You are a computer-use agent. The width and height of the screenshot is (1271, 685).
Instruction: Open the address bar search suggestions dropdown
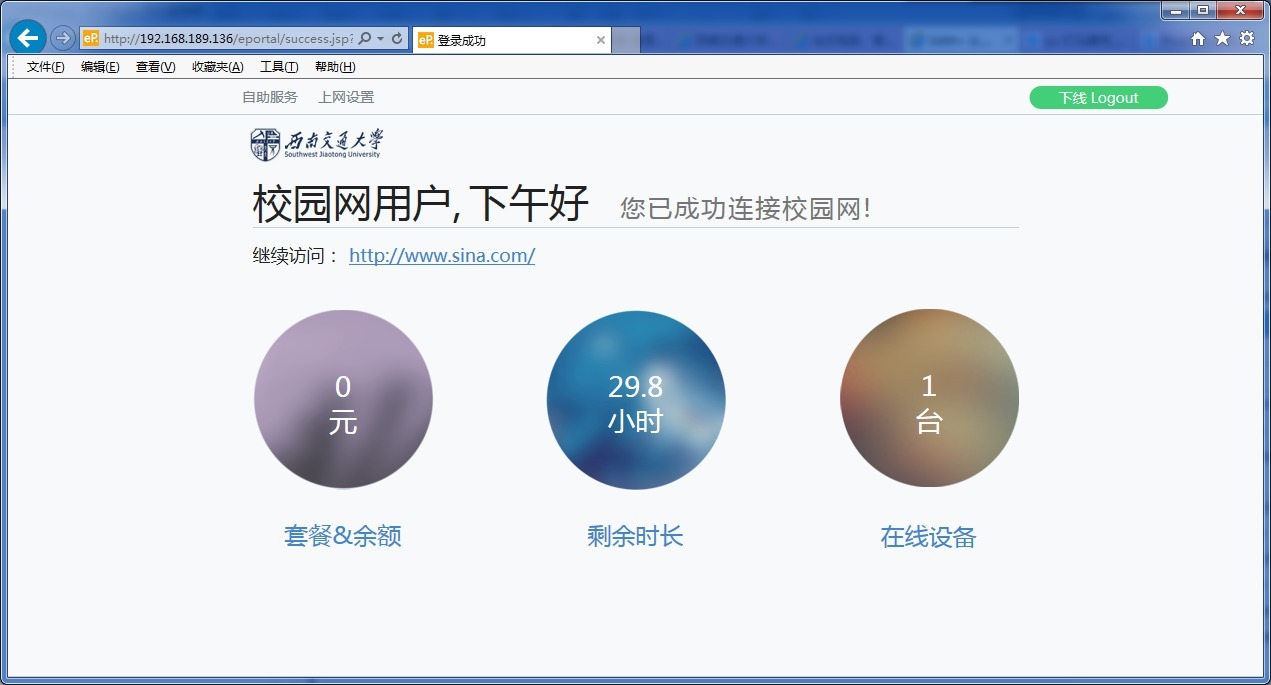point(378,37)
